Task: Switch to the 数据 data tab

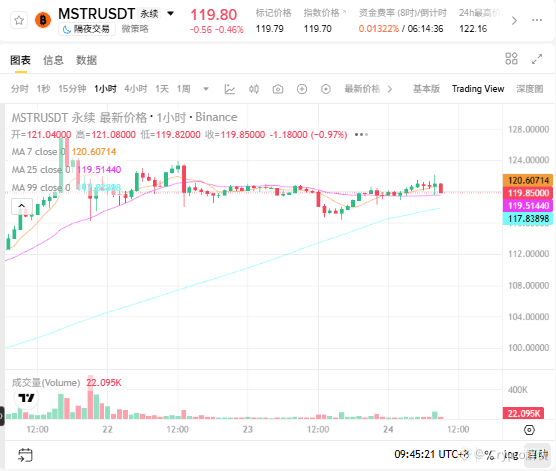Action: [x=86, y=60]
